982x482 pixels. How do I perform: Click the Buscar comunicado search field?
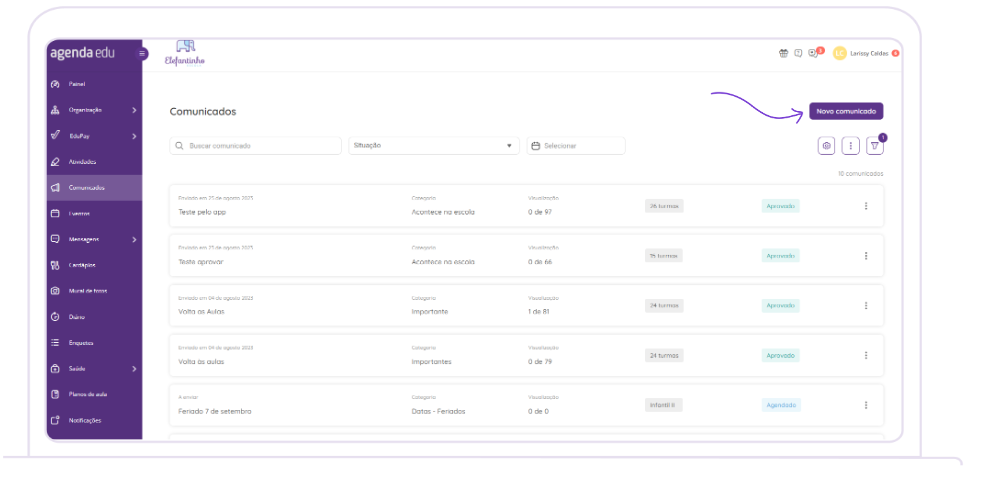point(256,146)
